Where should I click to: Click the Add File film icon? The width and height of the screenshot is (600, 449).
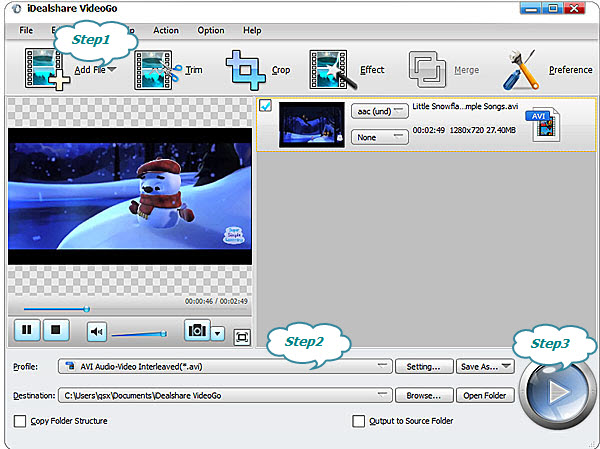(47, 69)
